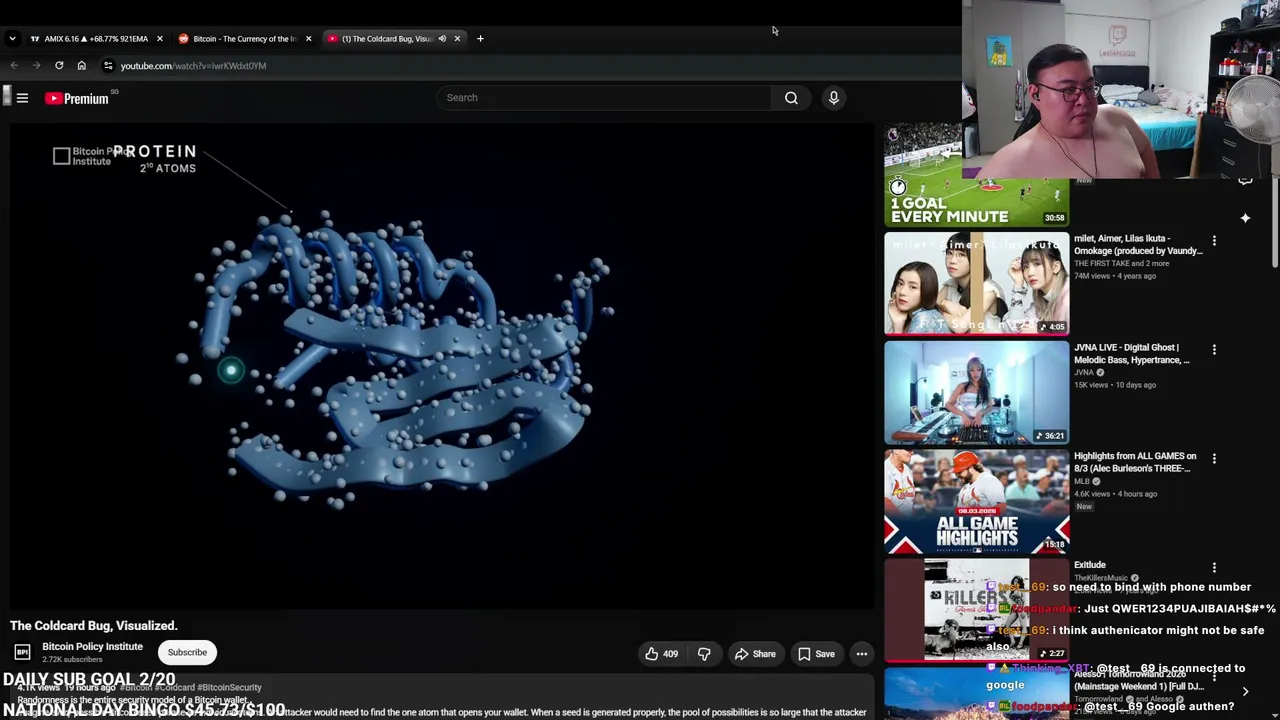
Task: Open the Share dialog
Action: [755, 654]
